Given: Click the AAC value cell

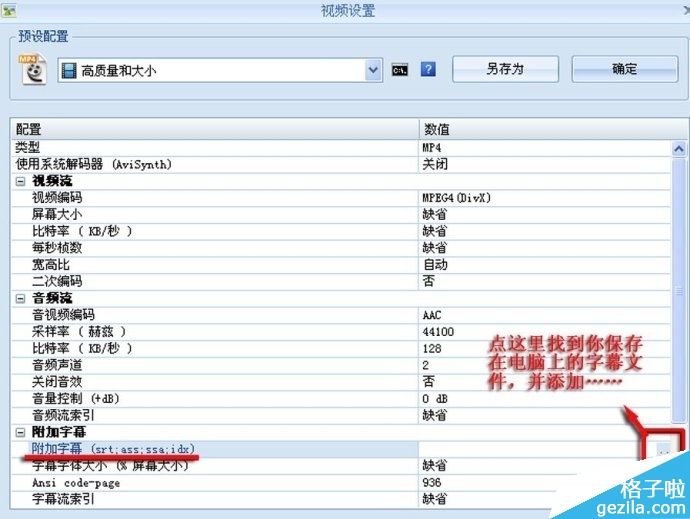Looking at the screenshot, I should pyautogui.click(x=545, y=315).
